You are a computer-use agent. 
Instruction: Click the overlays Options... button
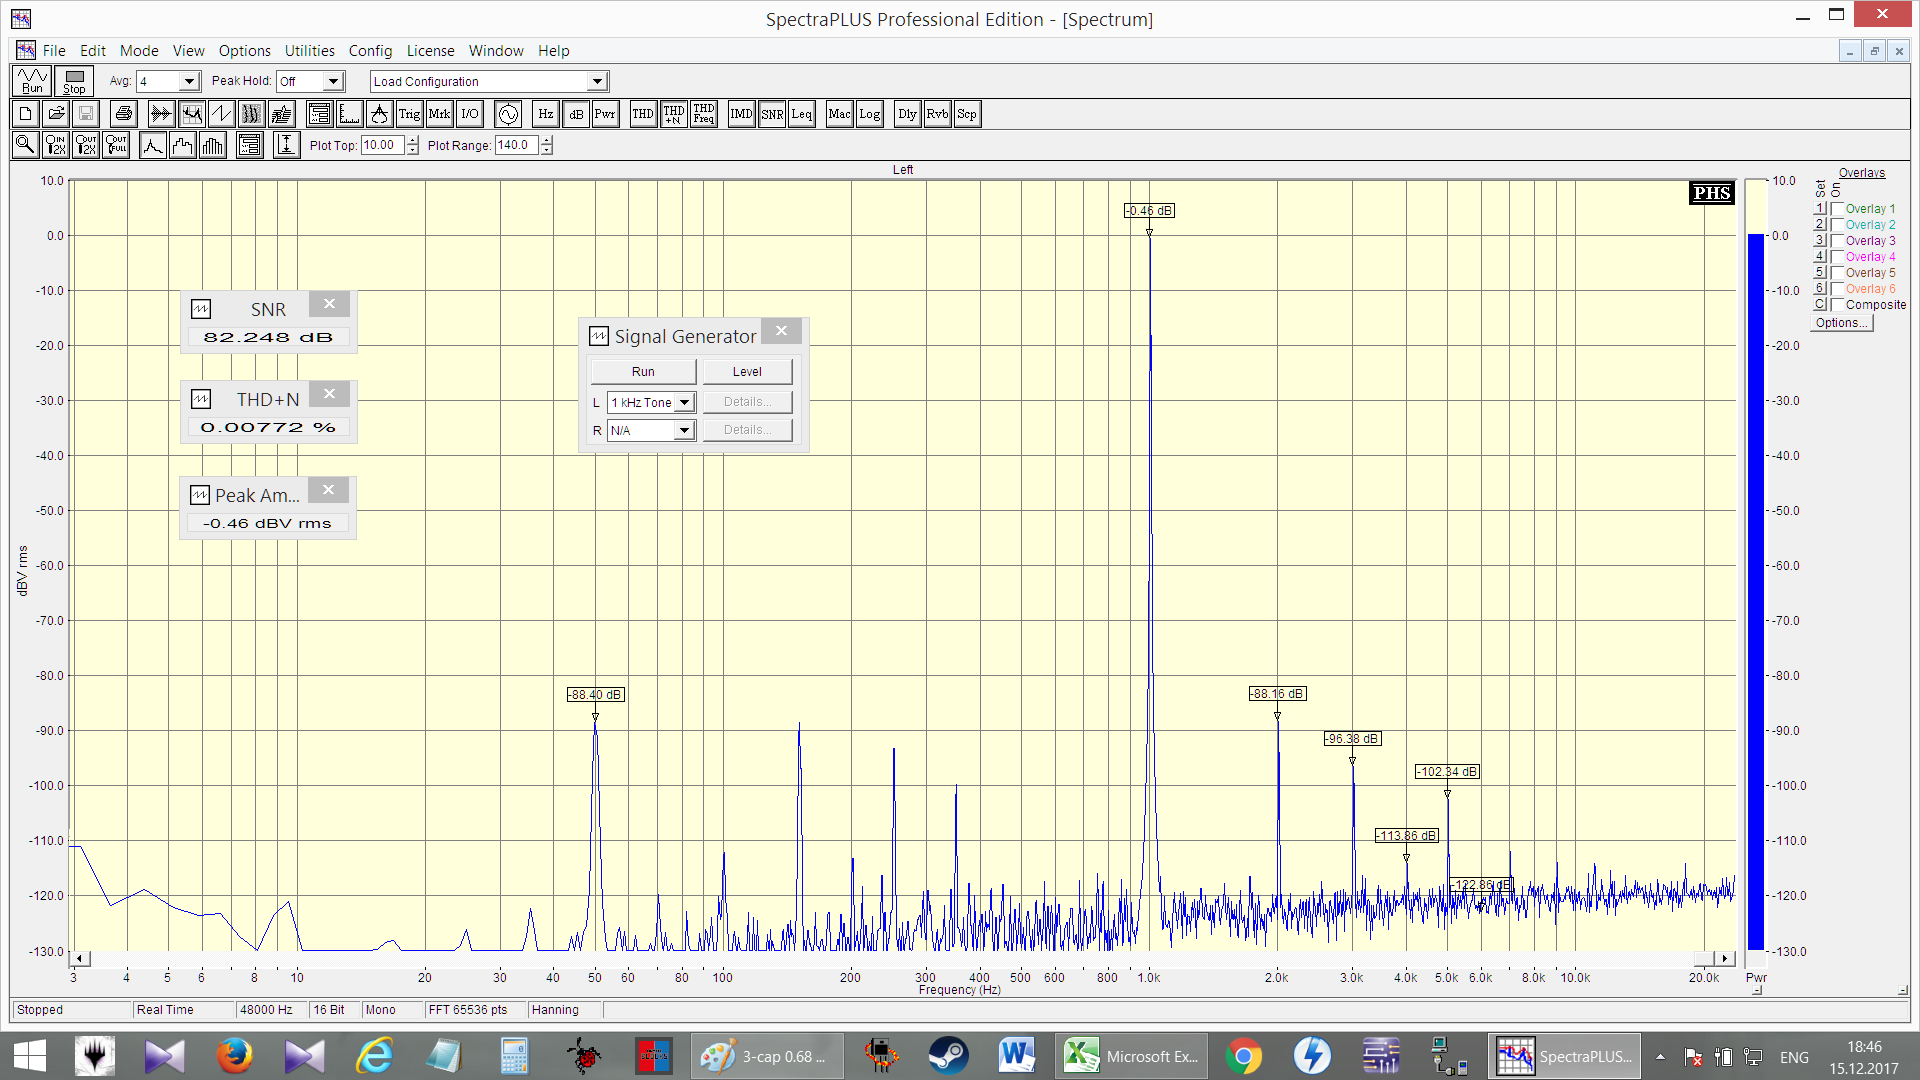pyautogui.click(x=1841, y=323)
